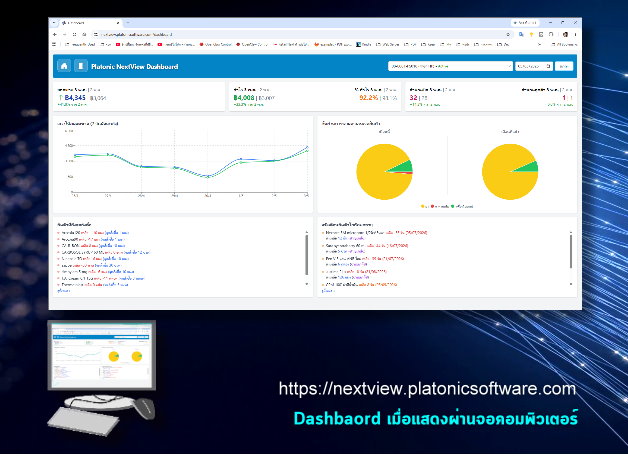Open the browser profile avatar
Screen dimensions: 628x457
click(x=565, y=34)
